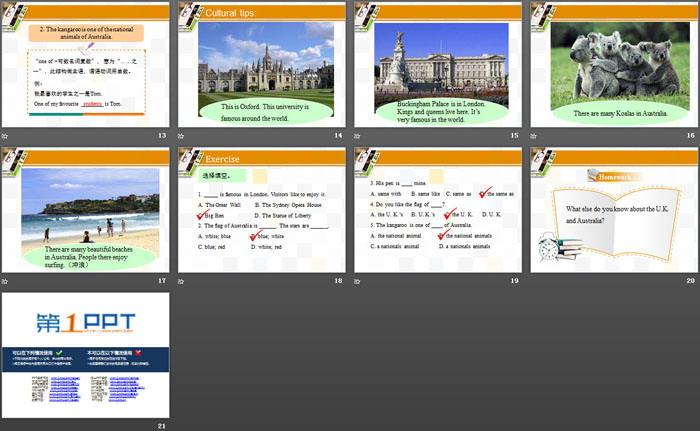
Task: Click the animation star icon under slide 13
Action: [4, 136]
